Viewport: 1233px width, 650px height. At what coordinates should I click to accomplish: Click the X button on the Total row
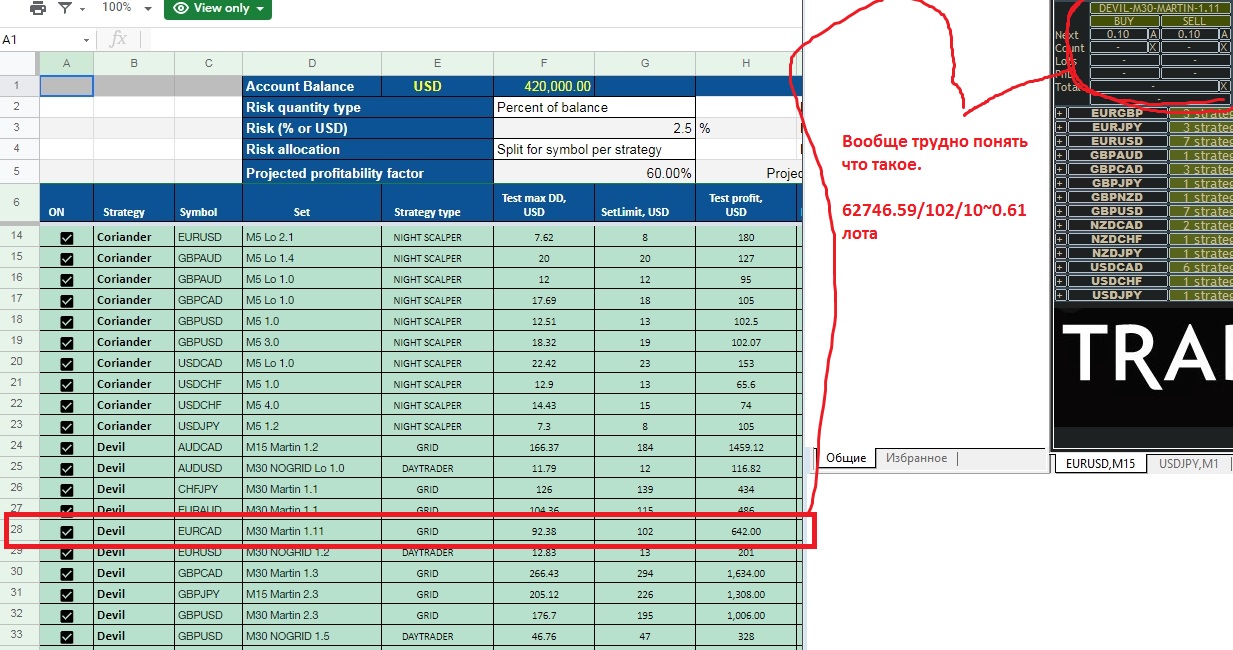1225,86
